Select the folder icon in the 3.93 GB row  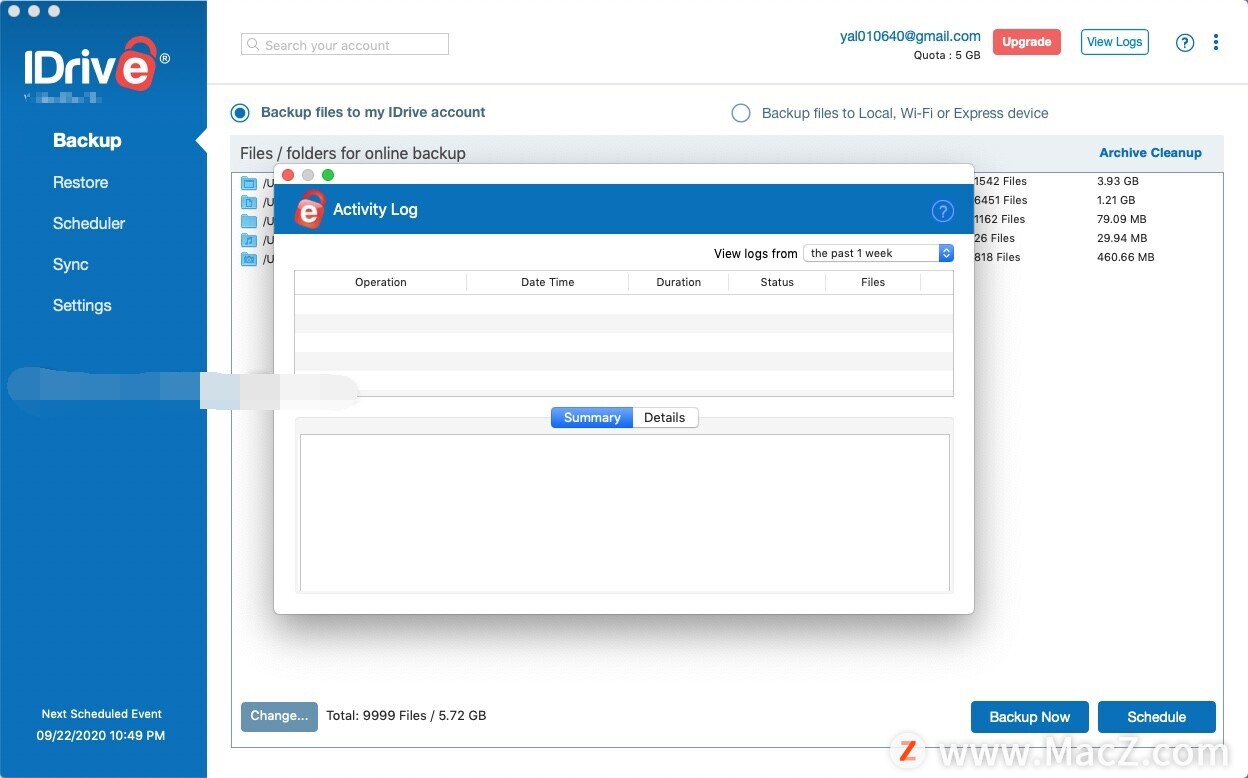pyautogui.click(x=249, y=183)
